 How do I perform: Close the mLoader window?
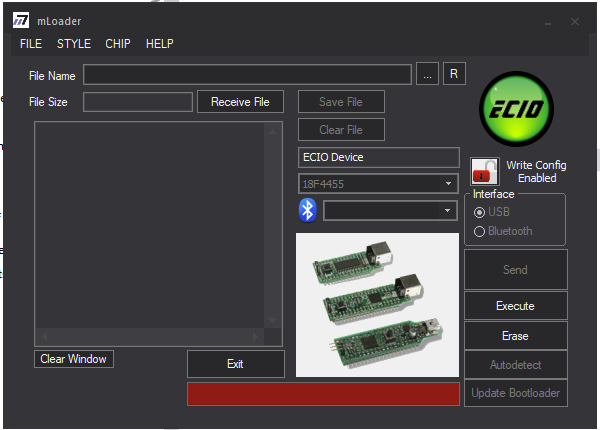[575, 22]
